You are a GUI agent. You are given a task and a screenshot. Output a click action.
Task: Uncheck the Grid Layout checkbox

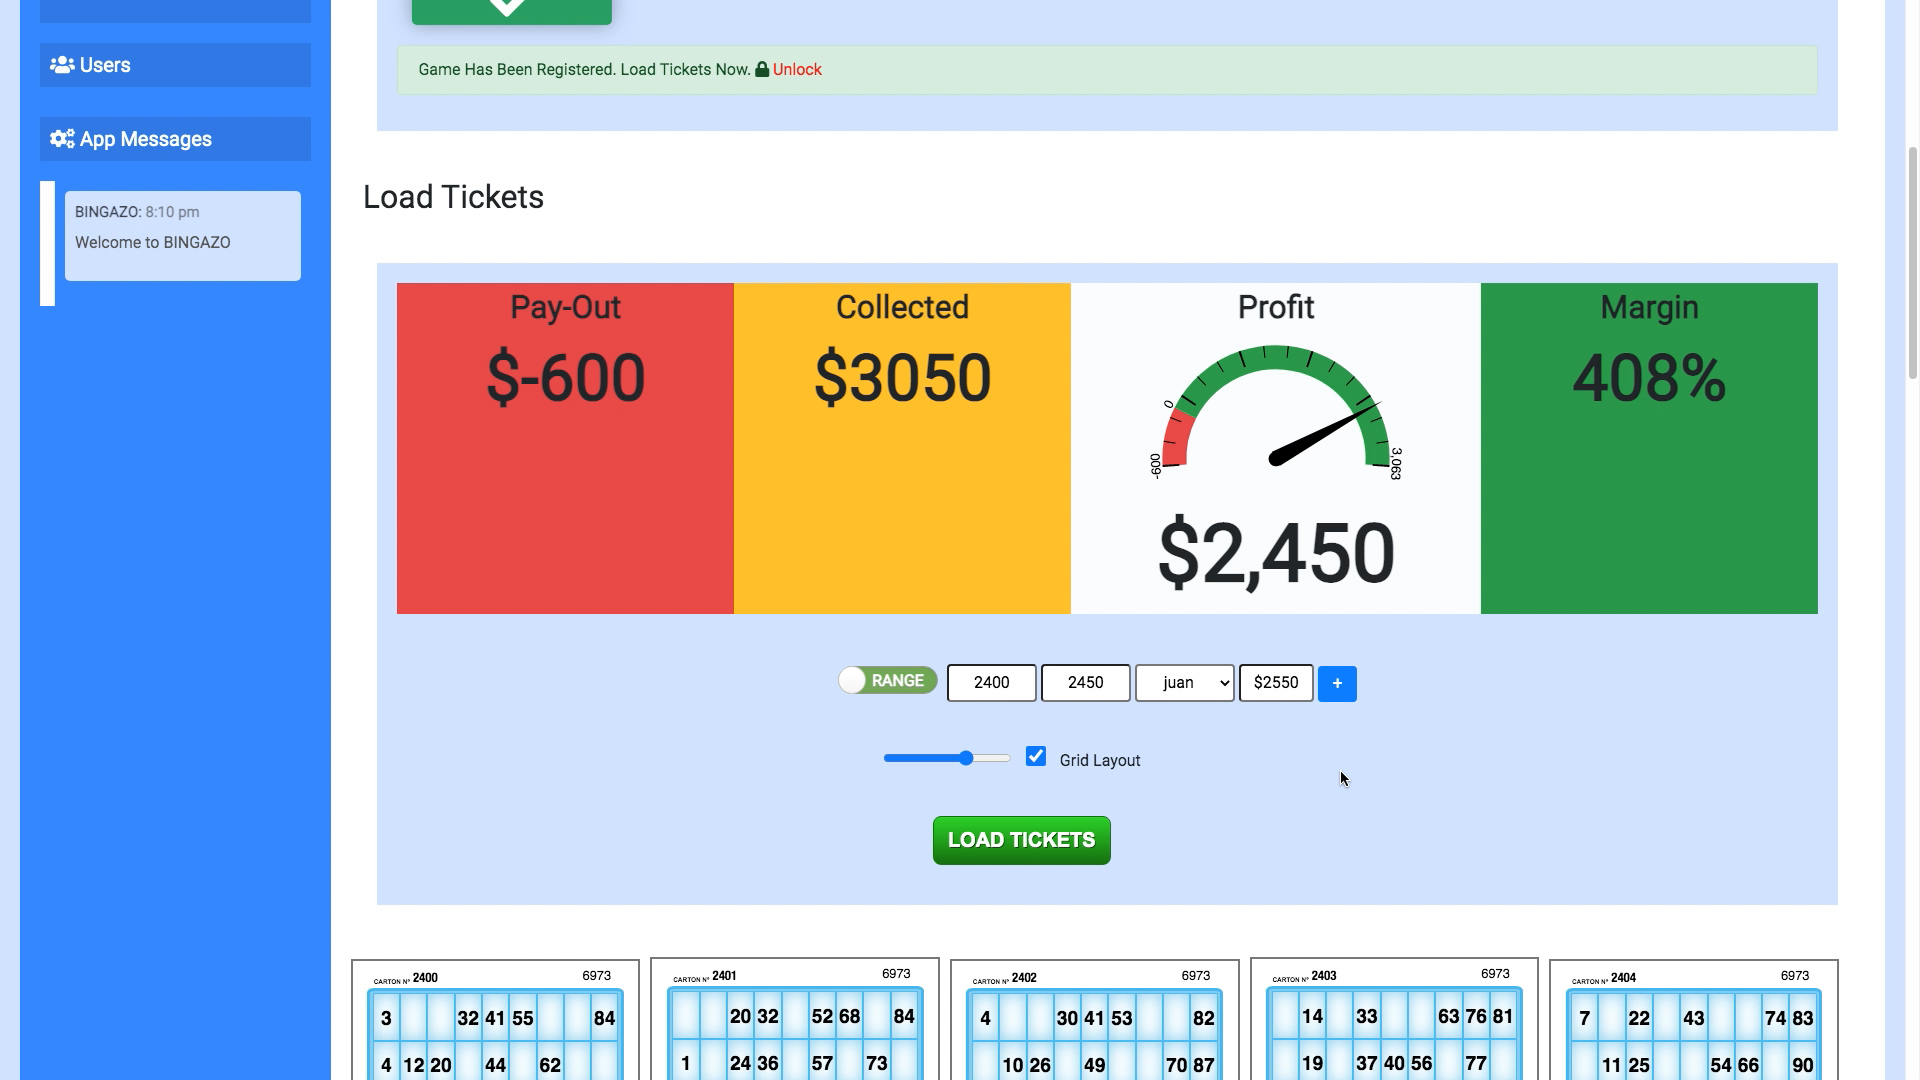[1036, 757]
